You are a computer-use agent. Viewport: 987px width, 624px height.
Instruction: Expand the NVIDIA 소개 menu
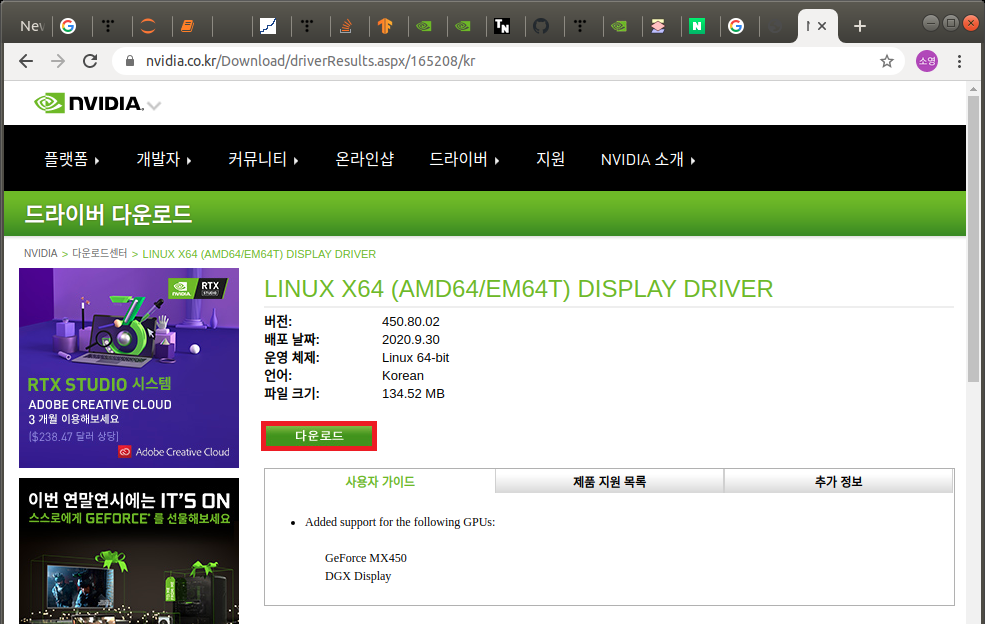pos(648,159)
